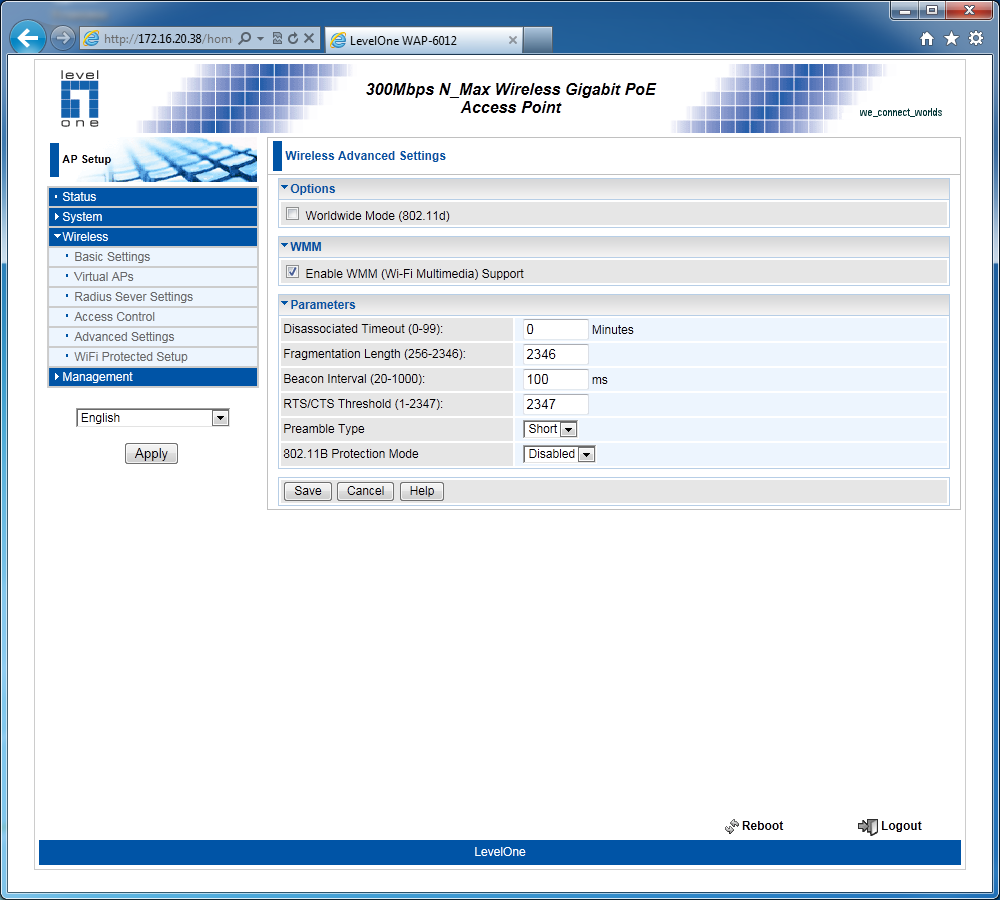Expand the Management menu
The image size is (1000, 900).
[x=153, y=377]
